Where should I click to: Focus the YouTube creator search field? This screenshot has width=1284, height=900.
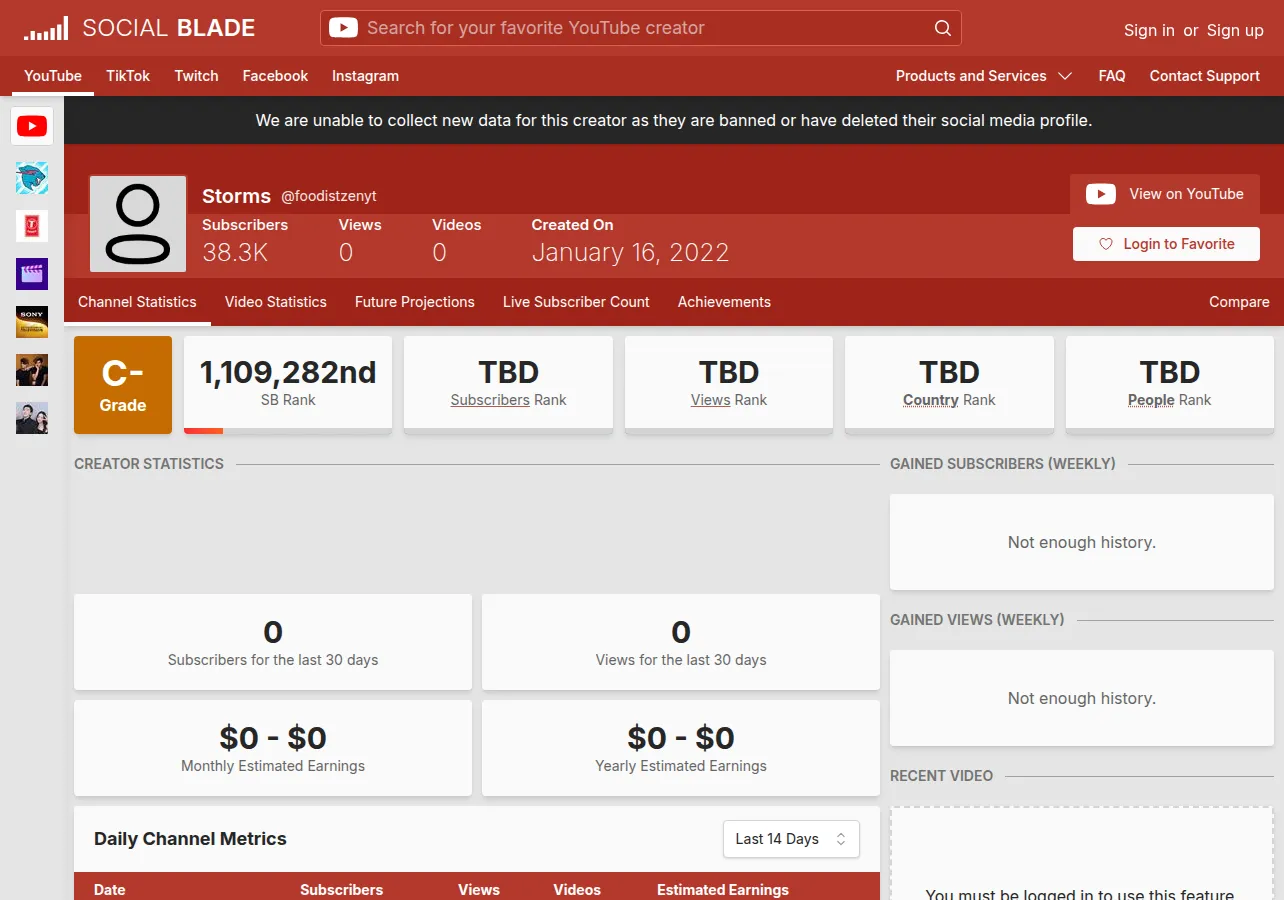(x=641, y=28)
